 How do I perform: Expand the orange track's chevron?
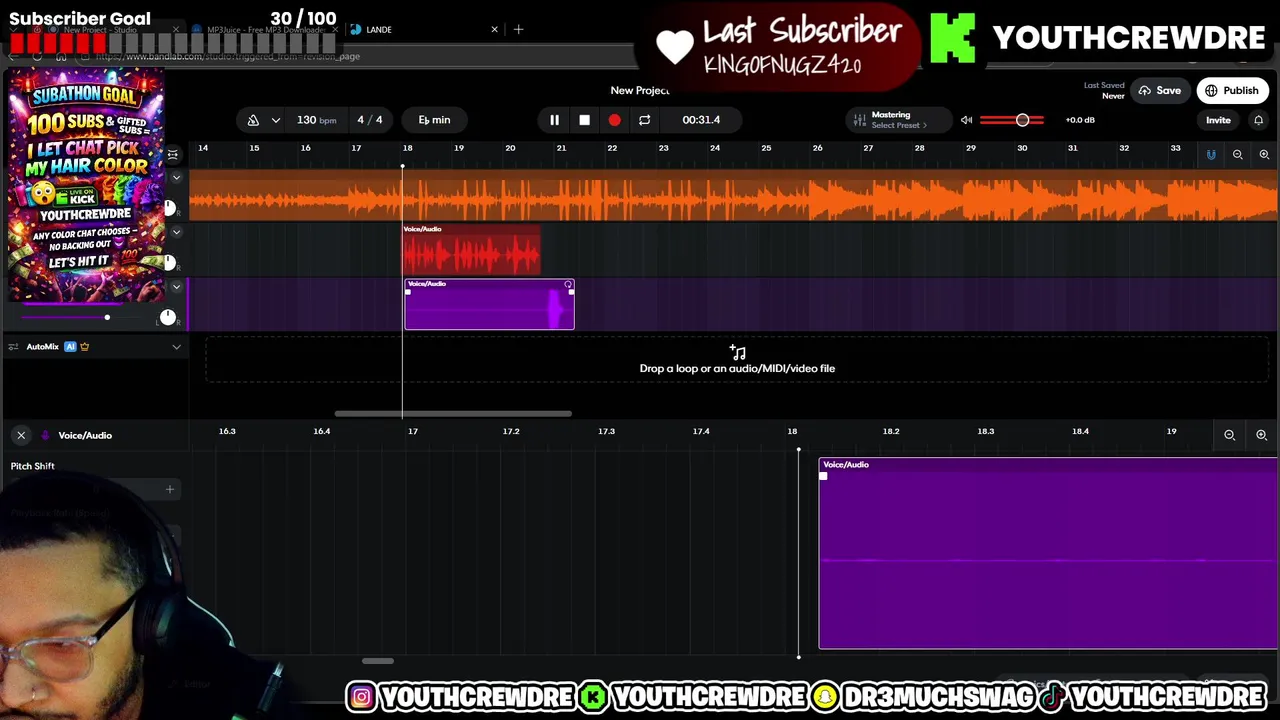coord(176,178)
